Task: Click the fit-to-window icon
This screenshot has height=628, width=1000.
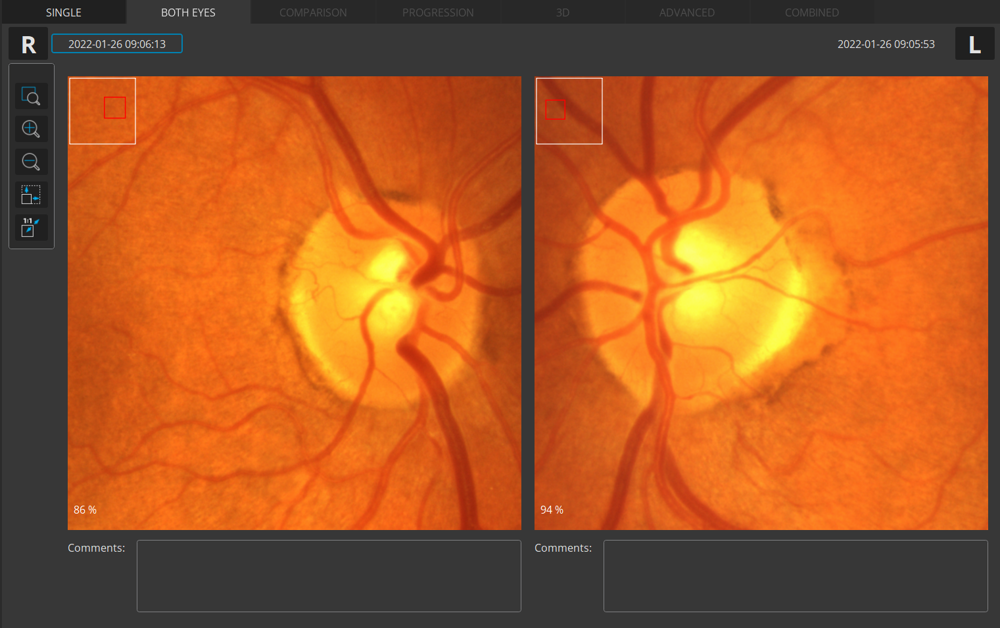Action: (30, 195)
